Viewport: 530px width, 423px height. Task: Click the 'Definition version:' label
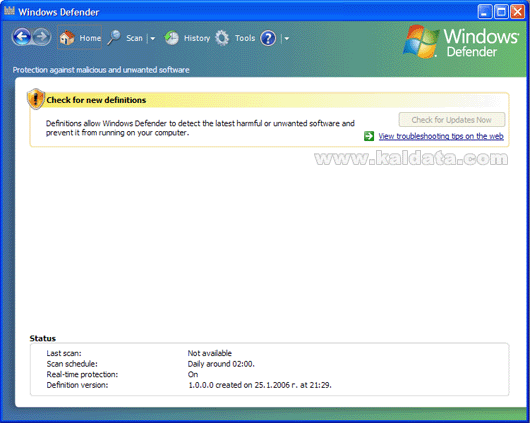[x=77, y=385]
